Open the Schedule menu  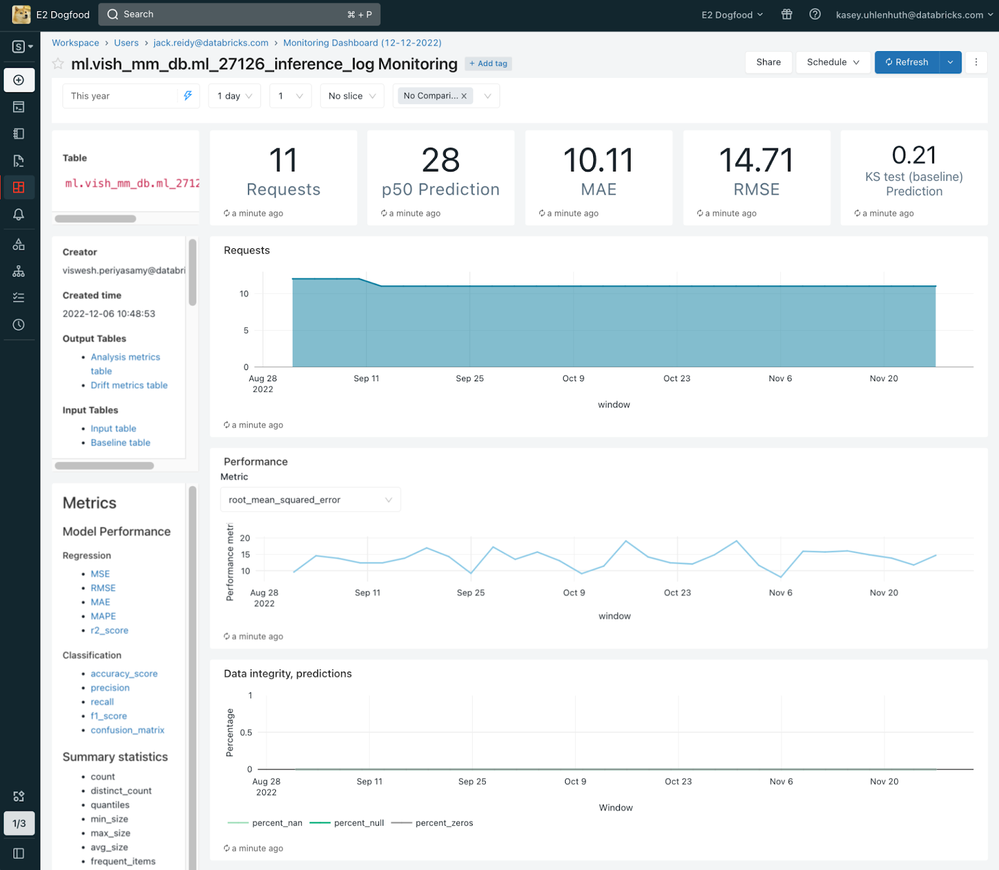(833, 62)
